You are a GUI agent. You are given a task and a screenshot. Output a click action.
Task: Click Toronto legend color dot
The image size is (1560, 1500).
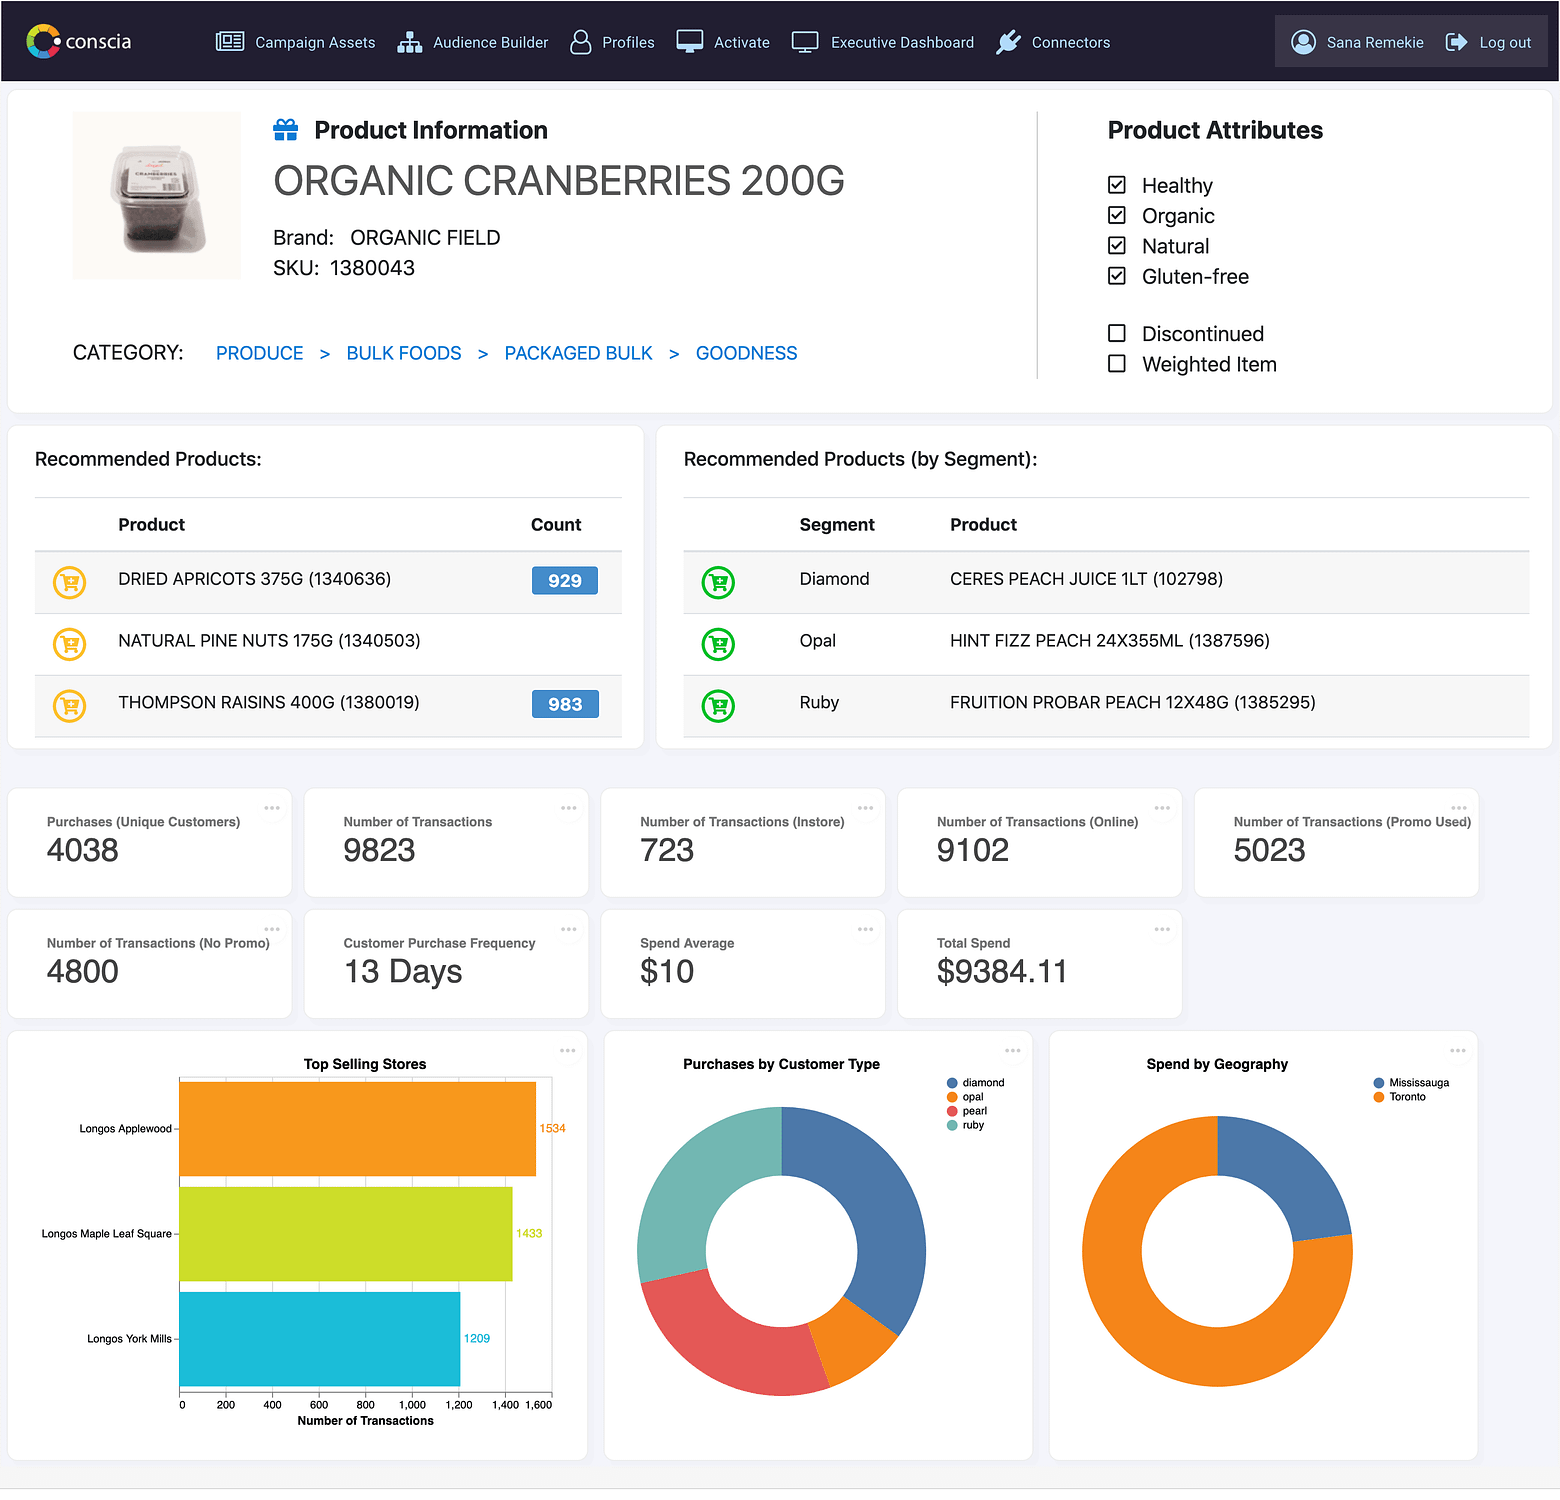pyautogui.click(x=1379, y=1097)
